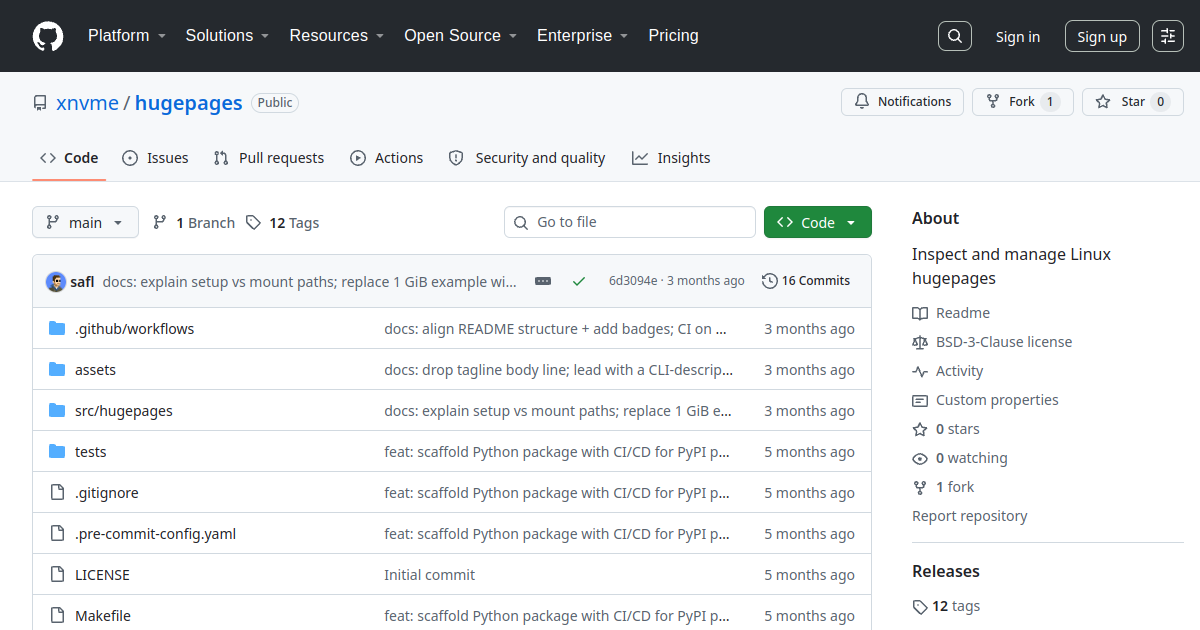Open the .gitignore file
1200x630 pixels.
[x=107, y=493]
